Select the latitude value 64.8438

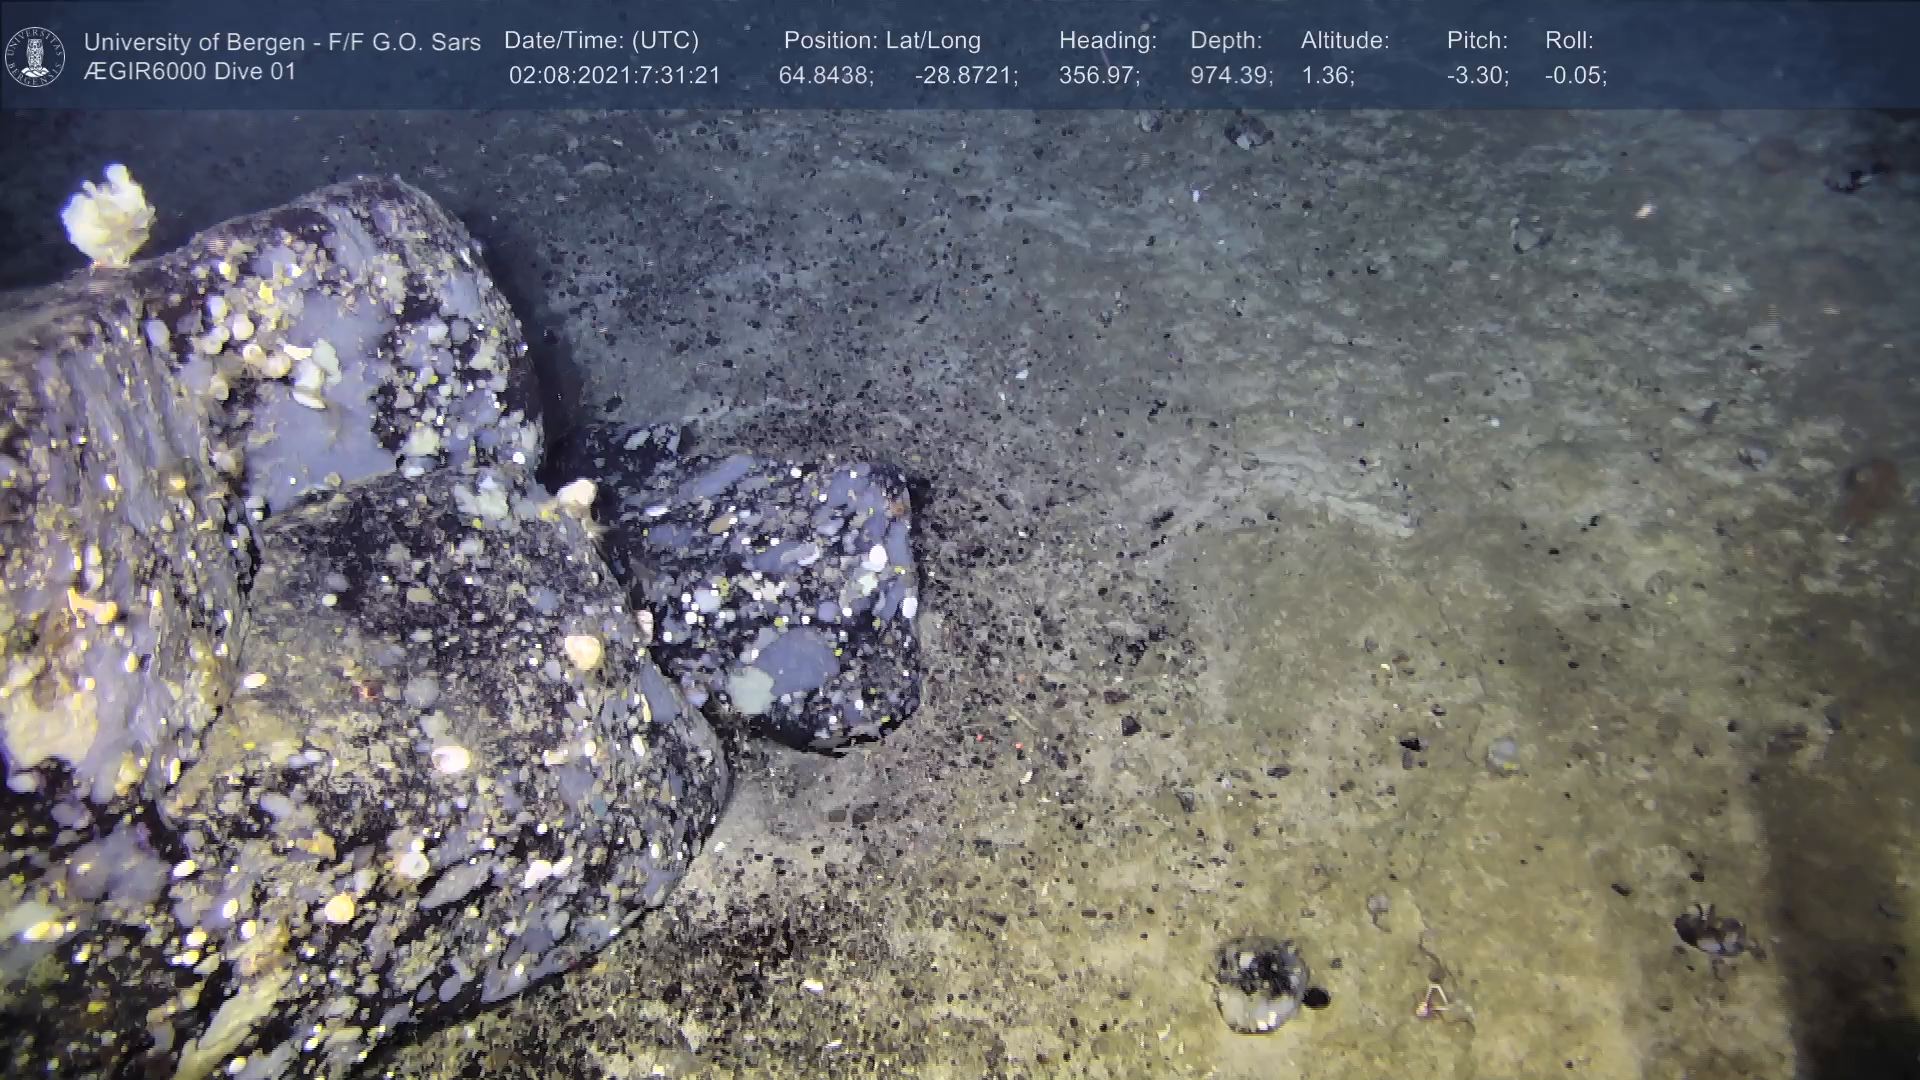point(825,76)
